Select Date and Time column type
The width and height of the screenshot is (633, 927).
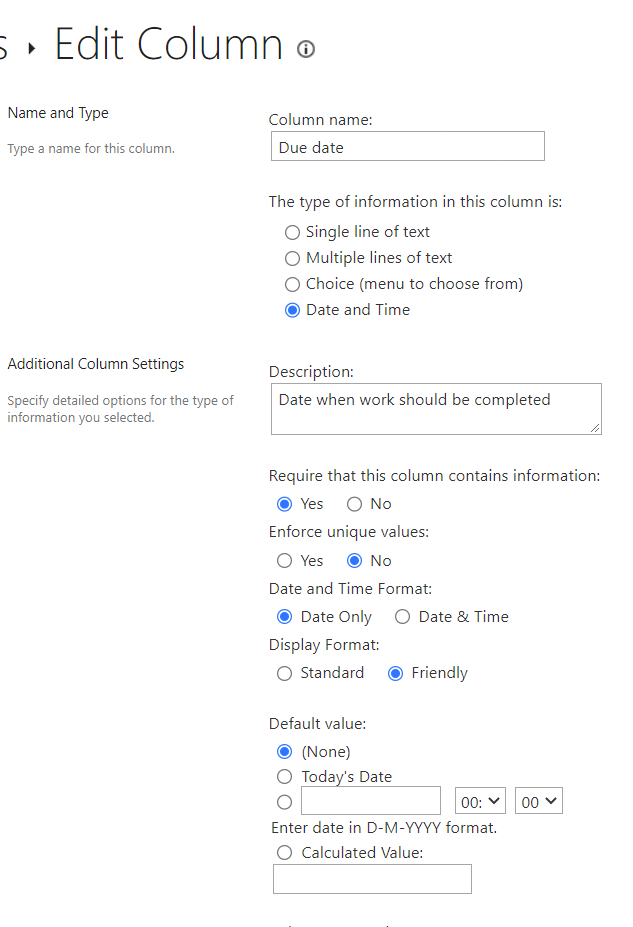pyautogui.click(x=292, y=310)
